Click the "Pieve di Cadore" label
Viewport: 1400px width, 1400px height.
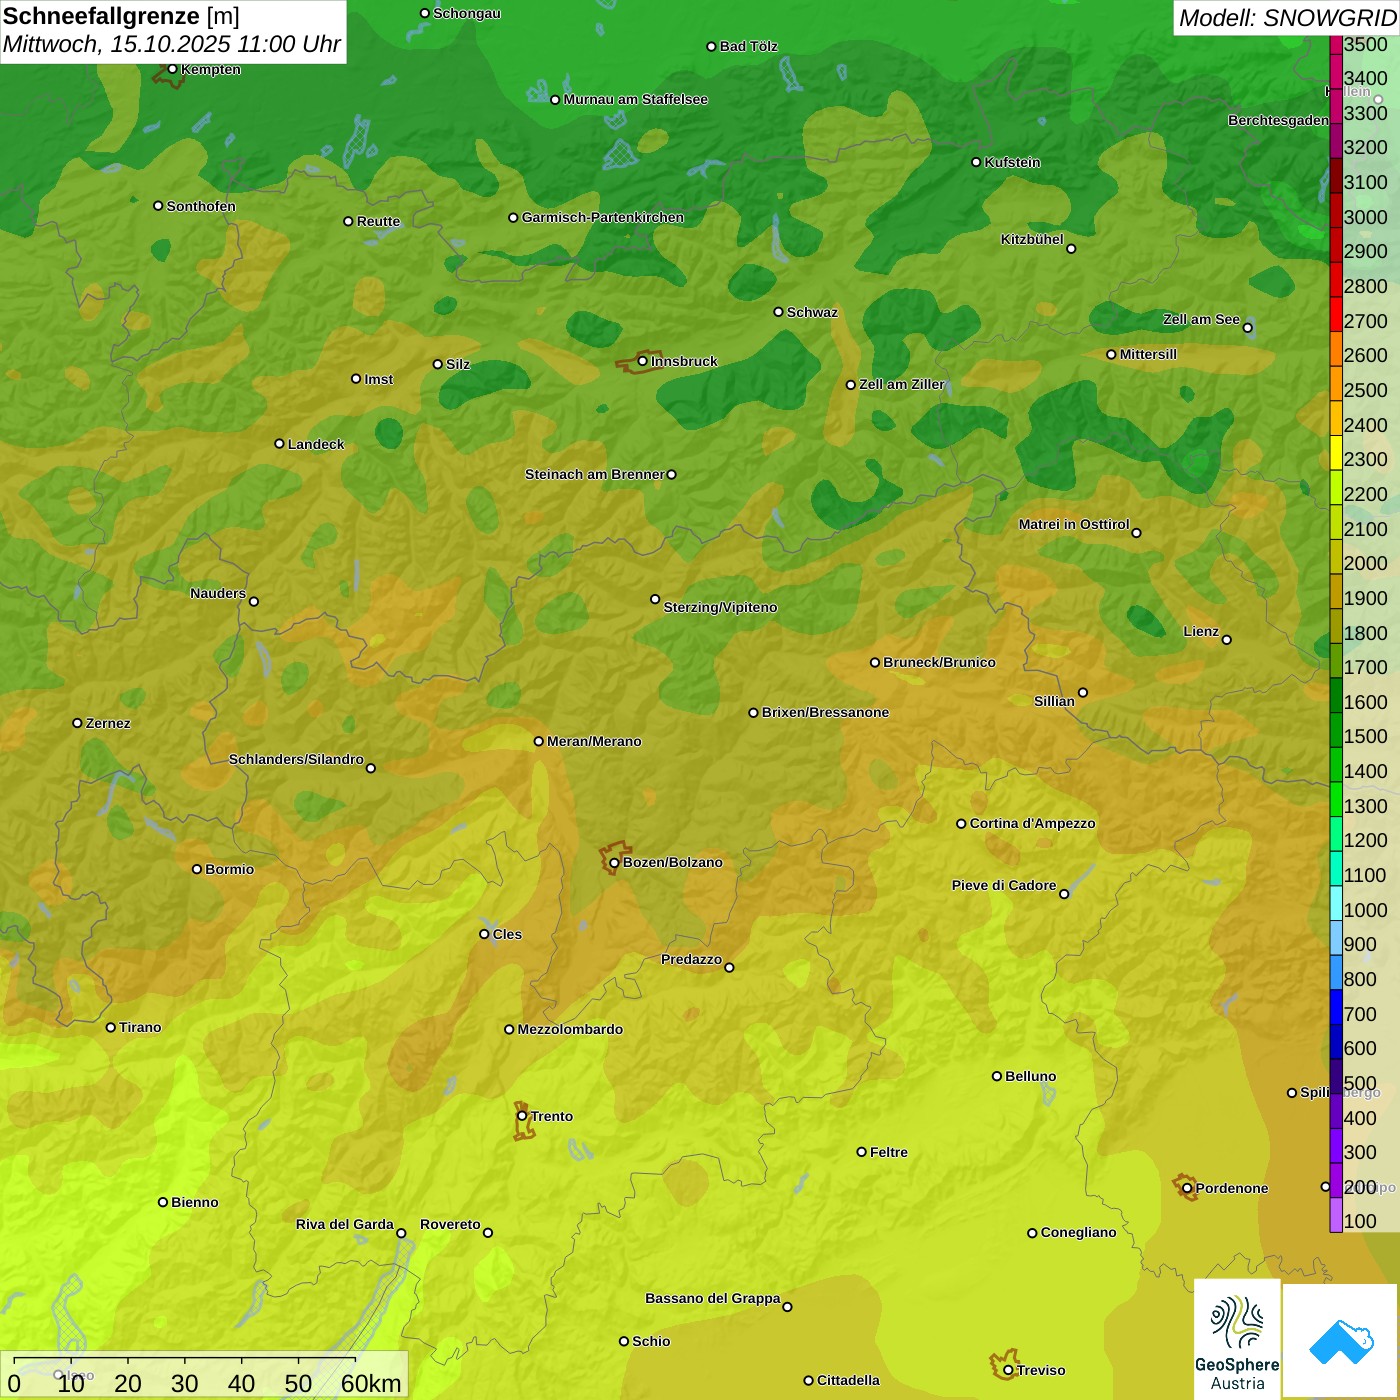coord(1004,885)
